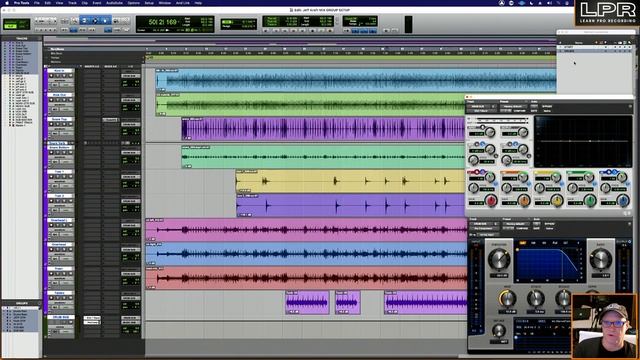Select the Tom 1 yellow audio clip

350,181
